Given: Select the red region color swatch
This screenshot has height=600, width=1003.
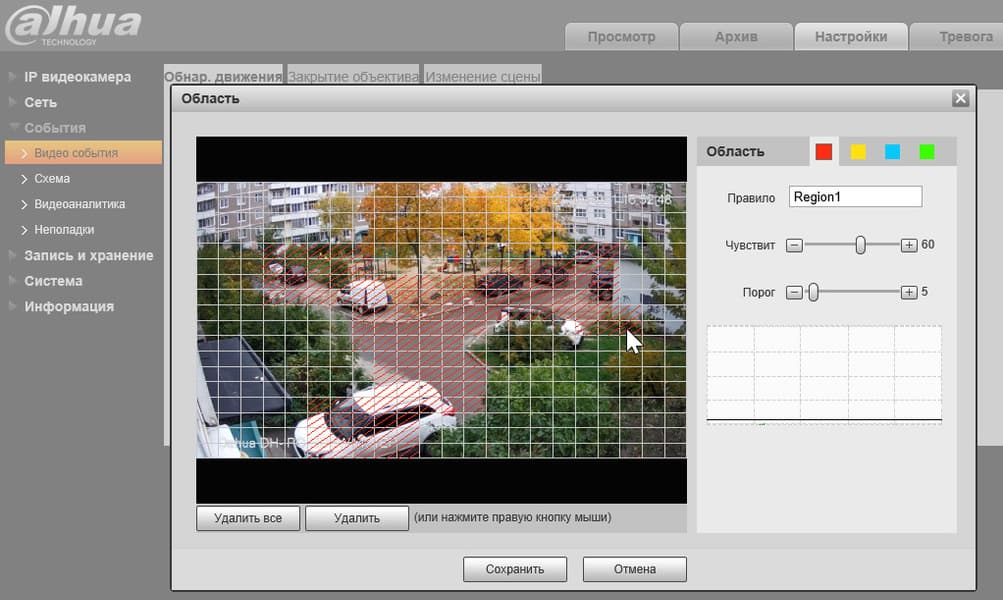Looking at the screenshot, I should 823,152.
